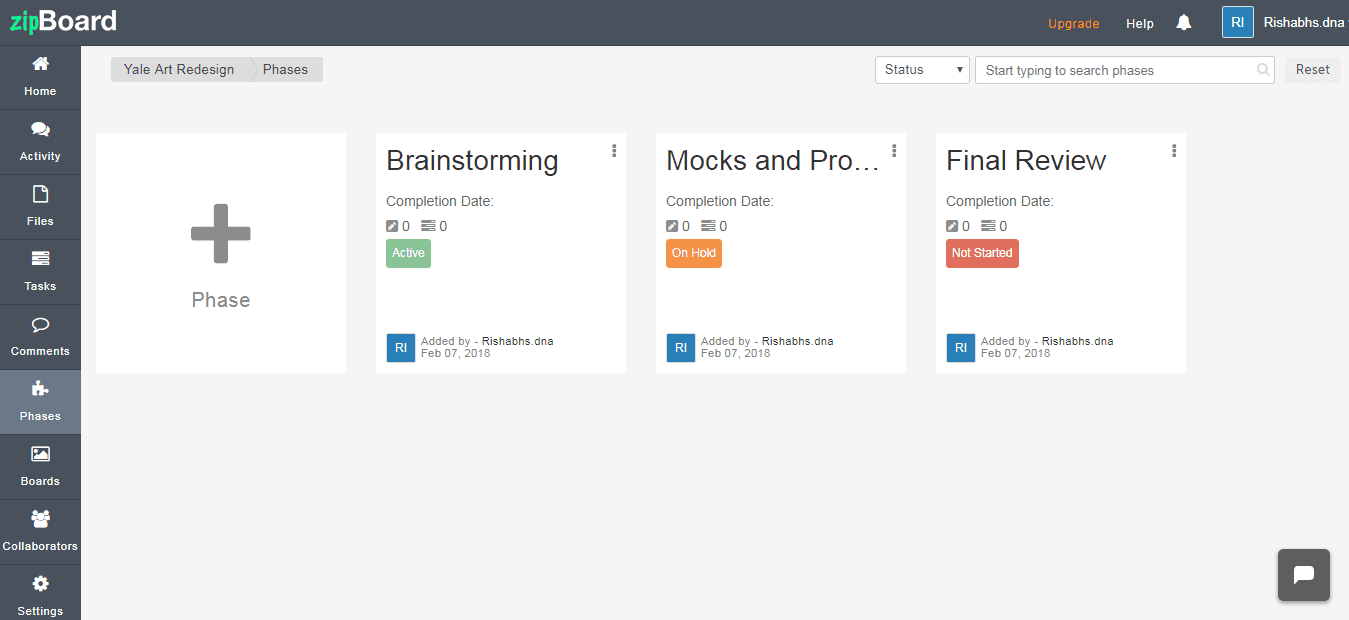This screenshot has width=1349, height=620.
Task: Expand the Status filter dropdown
Action: 921,70
